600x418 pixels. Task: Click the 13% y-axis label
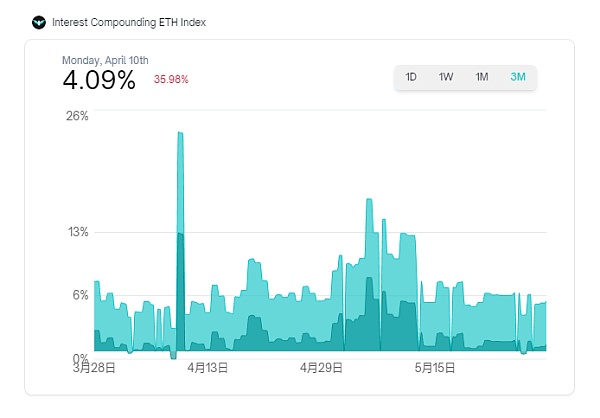[78, 232]
